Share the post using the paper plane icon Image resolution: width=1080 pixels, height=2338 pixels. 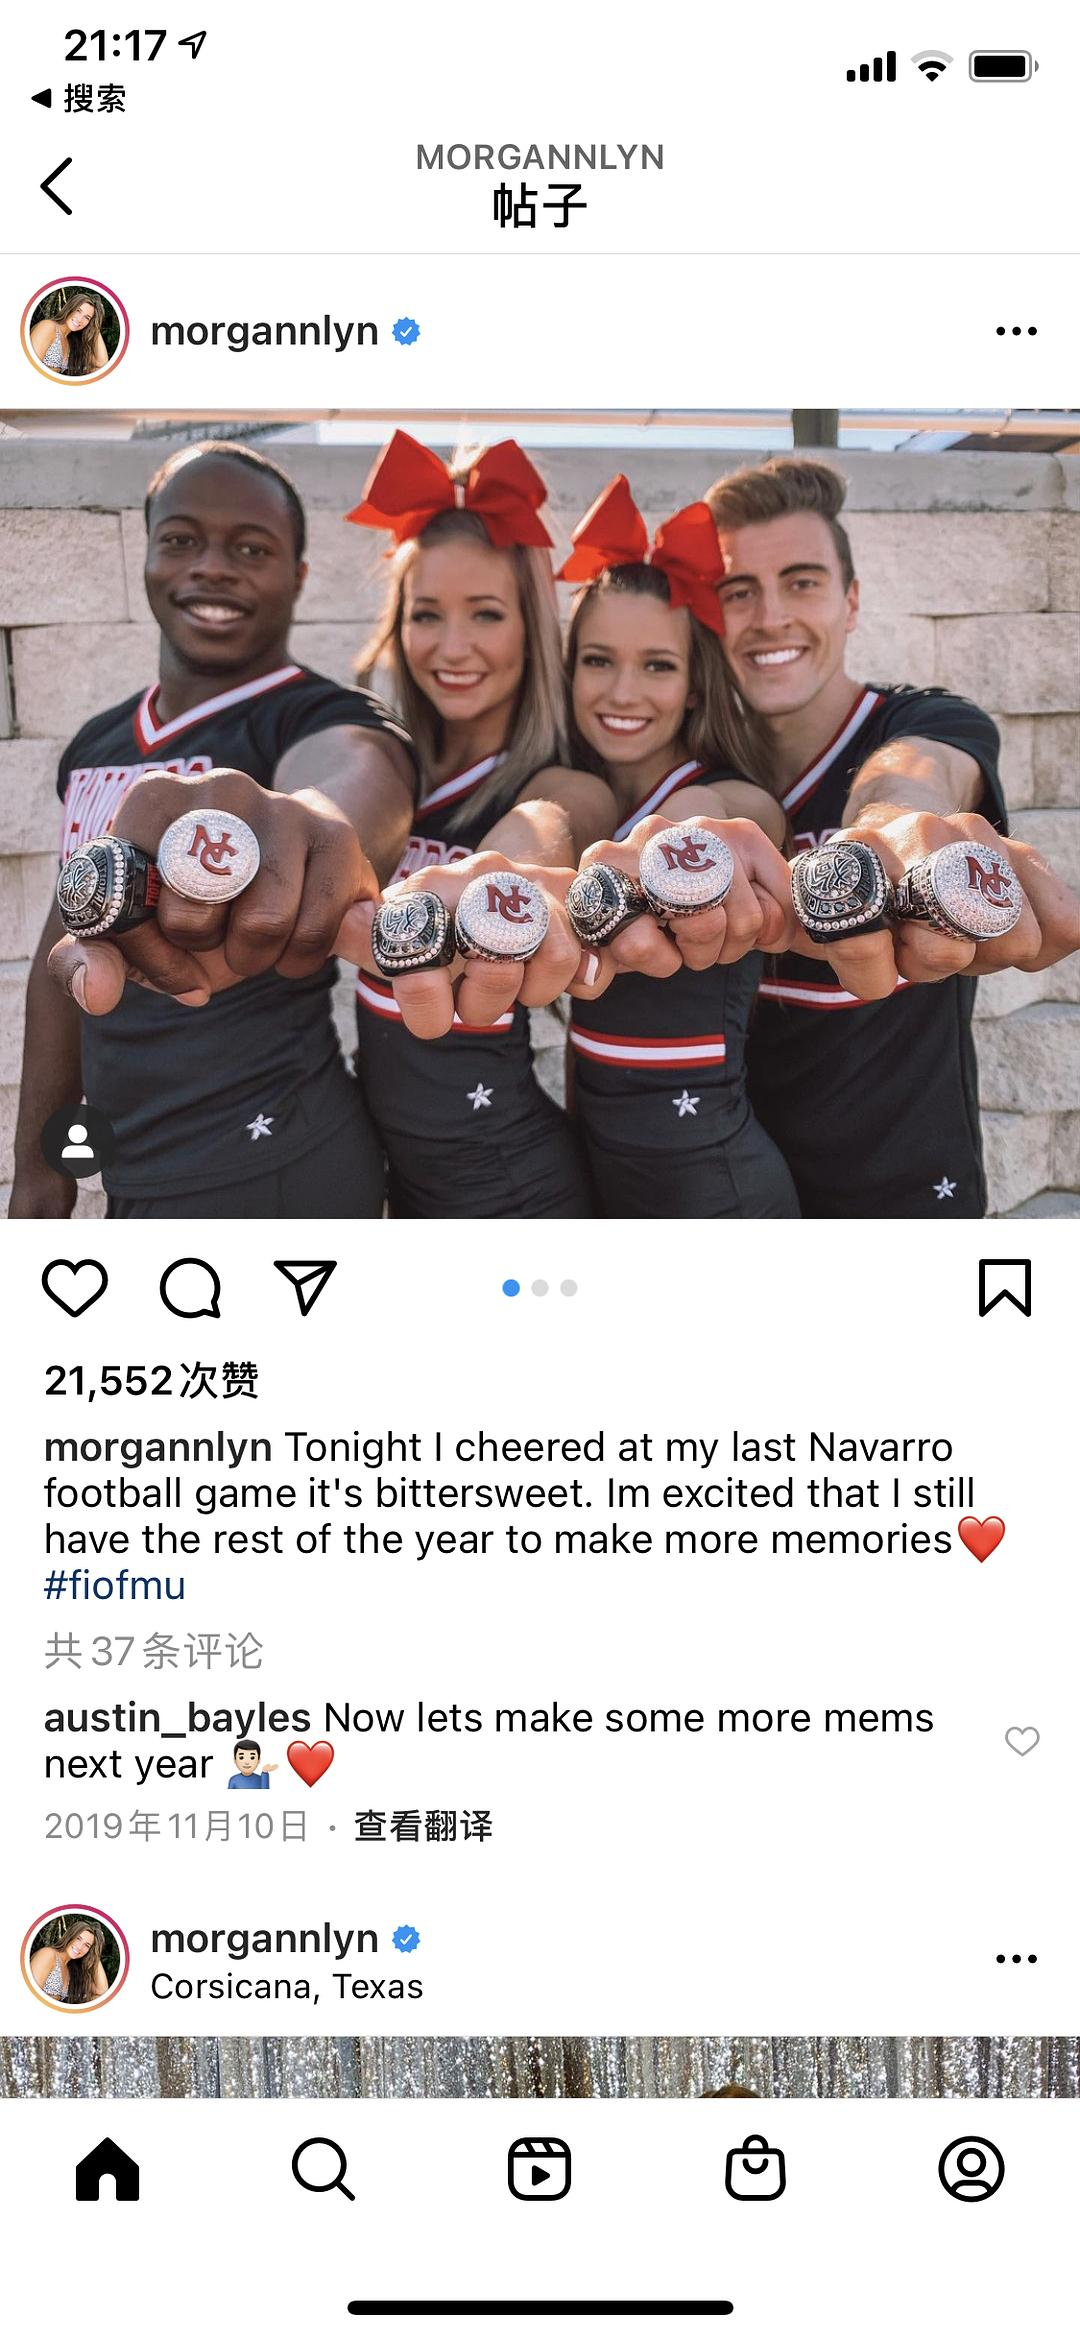point(305,1287)
